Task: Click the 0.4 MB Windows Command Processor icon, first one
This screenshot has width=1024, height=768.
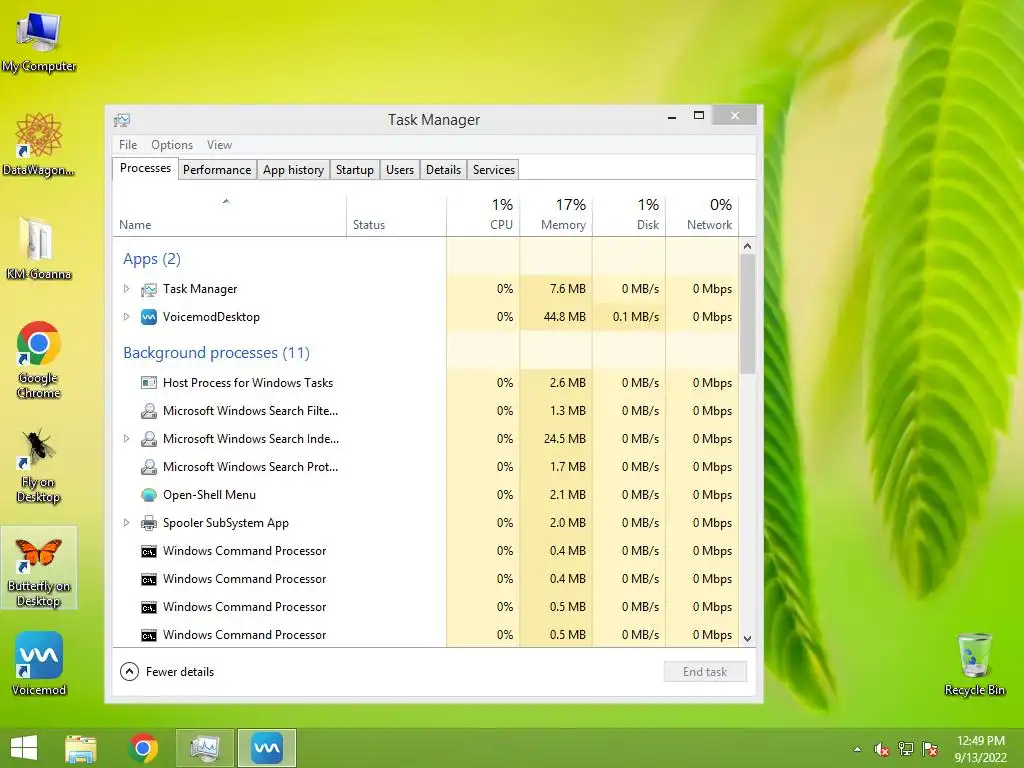Action: pos(149,552)
